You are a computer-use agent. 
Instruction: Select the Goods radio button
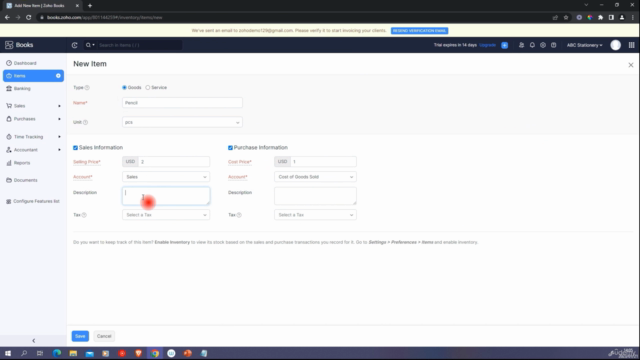tap(124, 88)
